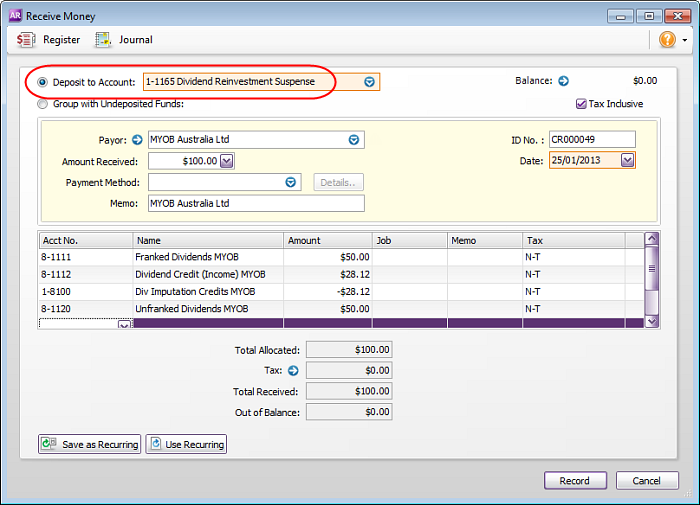This screenshot has height=505, width=700.
Task: Click the Use Recurring icon
Action: 155,444
